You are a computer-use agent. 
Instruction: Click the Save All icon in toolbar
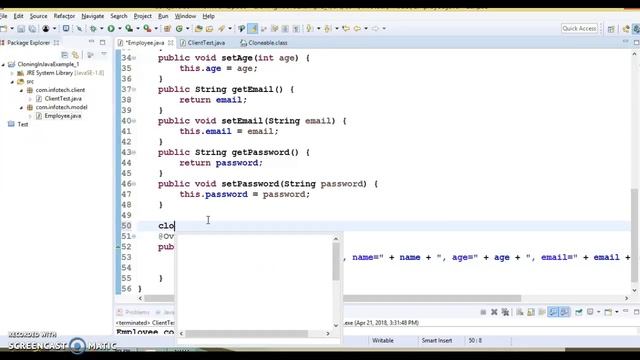[x=32, y=29]
